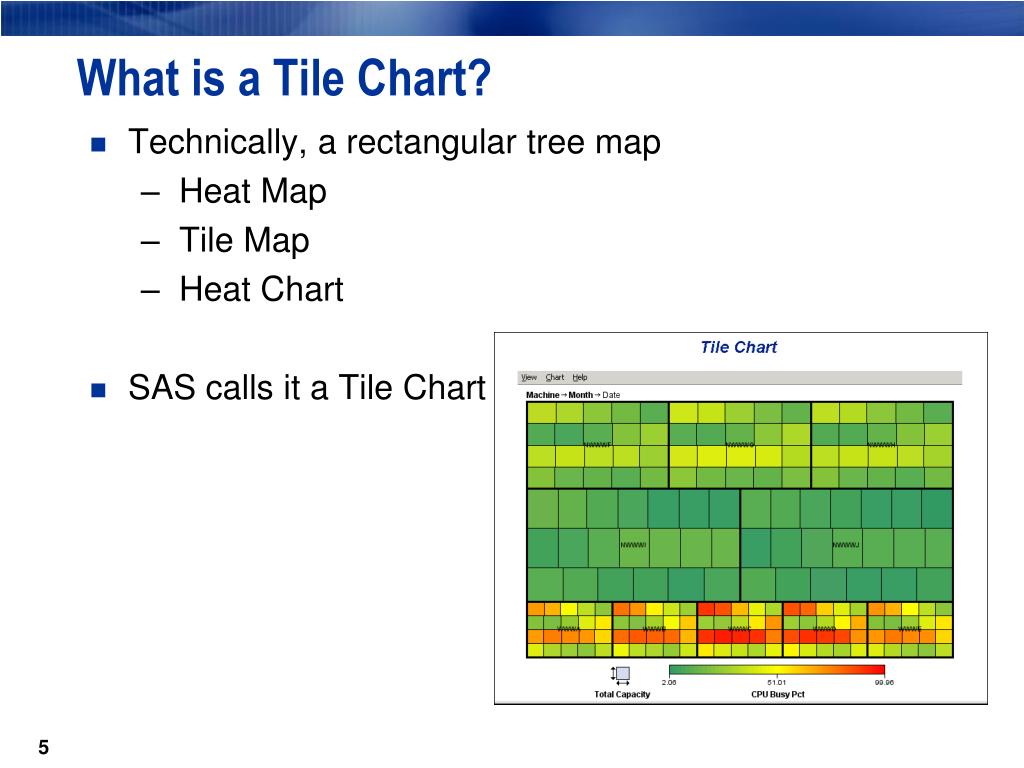Select the NWWWF machine tile label
Screen dimensions: 1024x768
tap(597, 445)
